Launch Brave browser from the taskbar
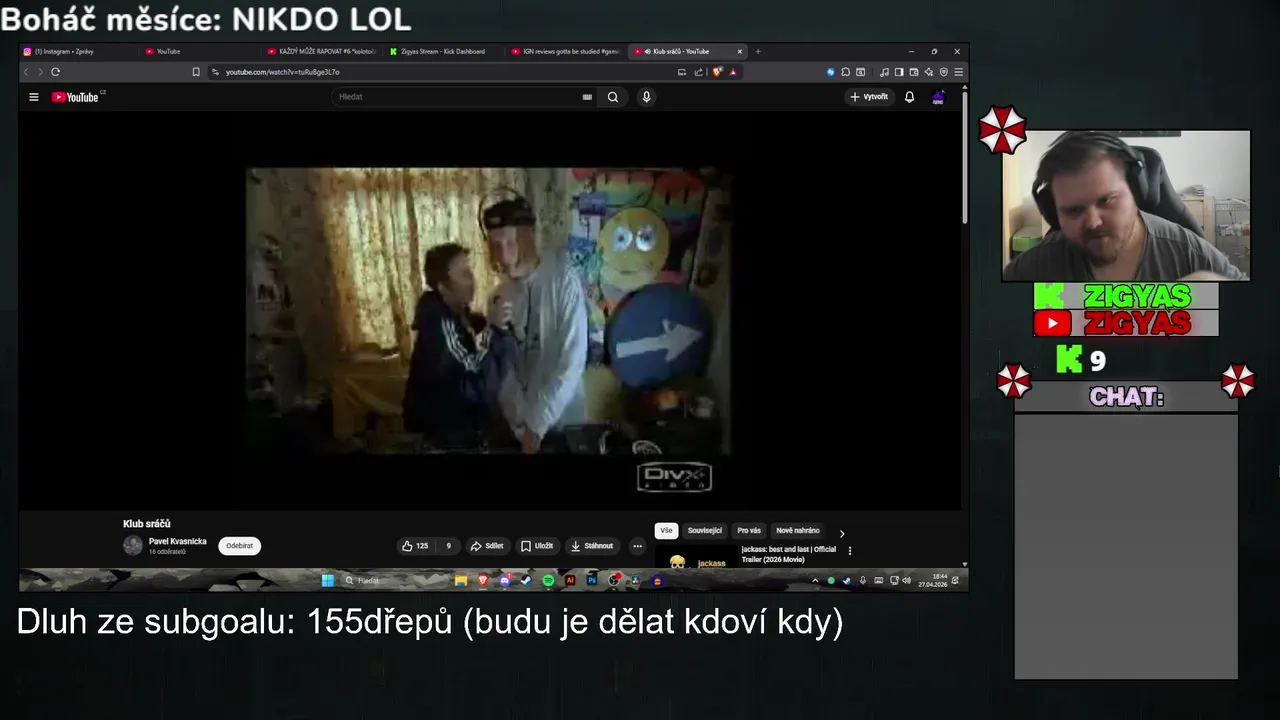 pos(483,580)
